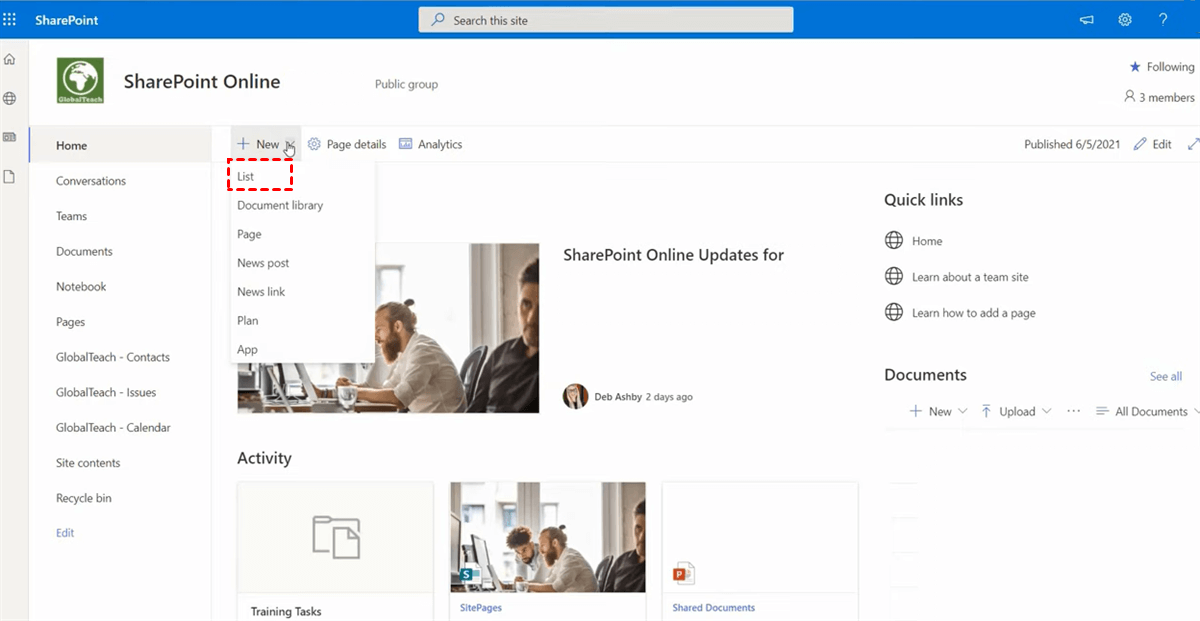Expand New dropdown in Documents web part
The image size is (1200, 621).
click(938, 411)
